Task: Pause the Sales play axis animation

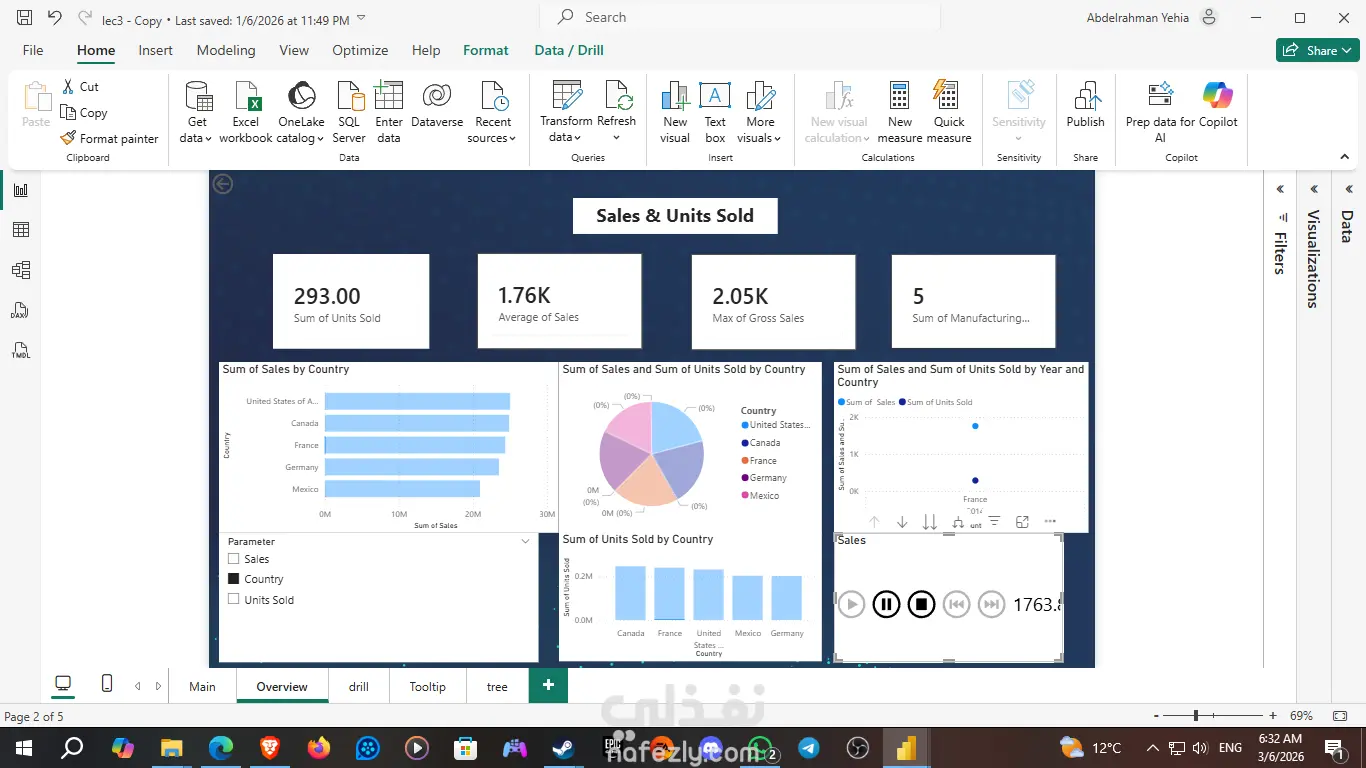Action: [x=886, y=604]
